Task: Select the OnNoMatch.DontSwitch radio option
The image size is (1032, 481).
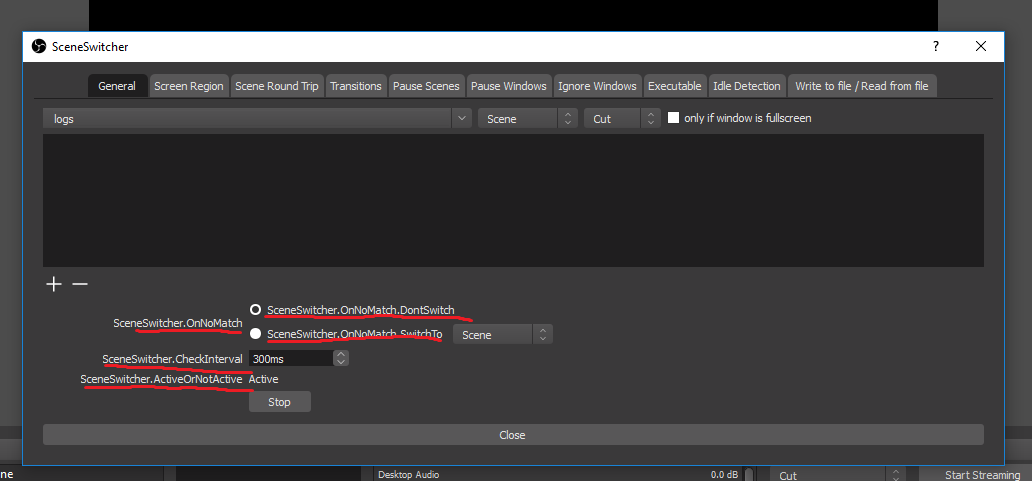Action: coord(255,309)
